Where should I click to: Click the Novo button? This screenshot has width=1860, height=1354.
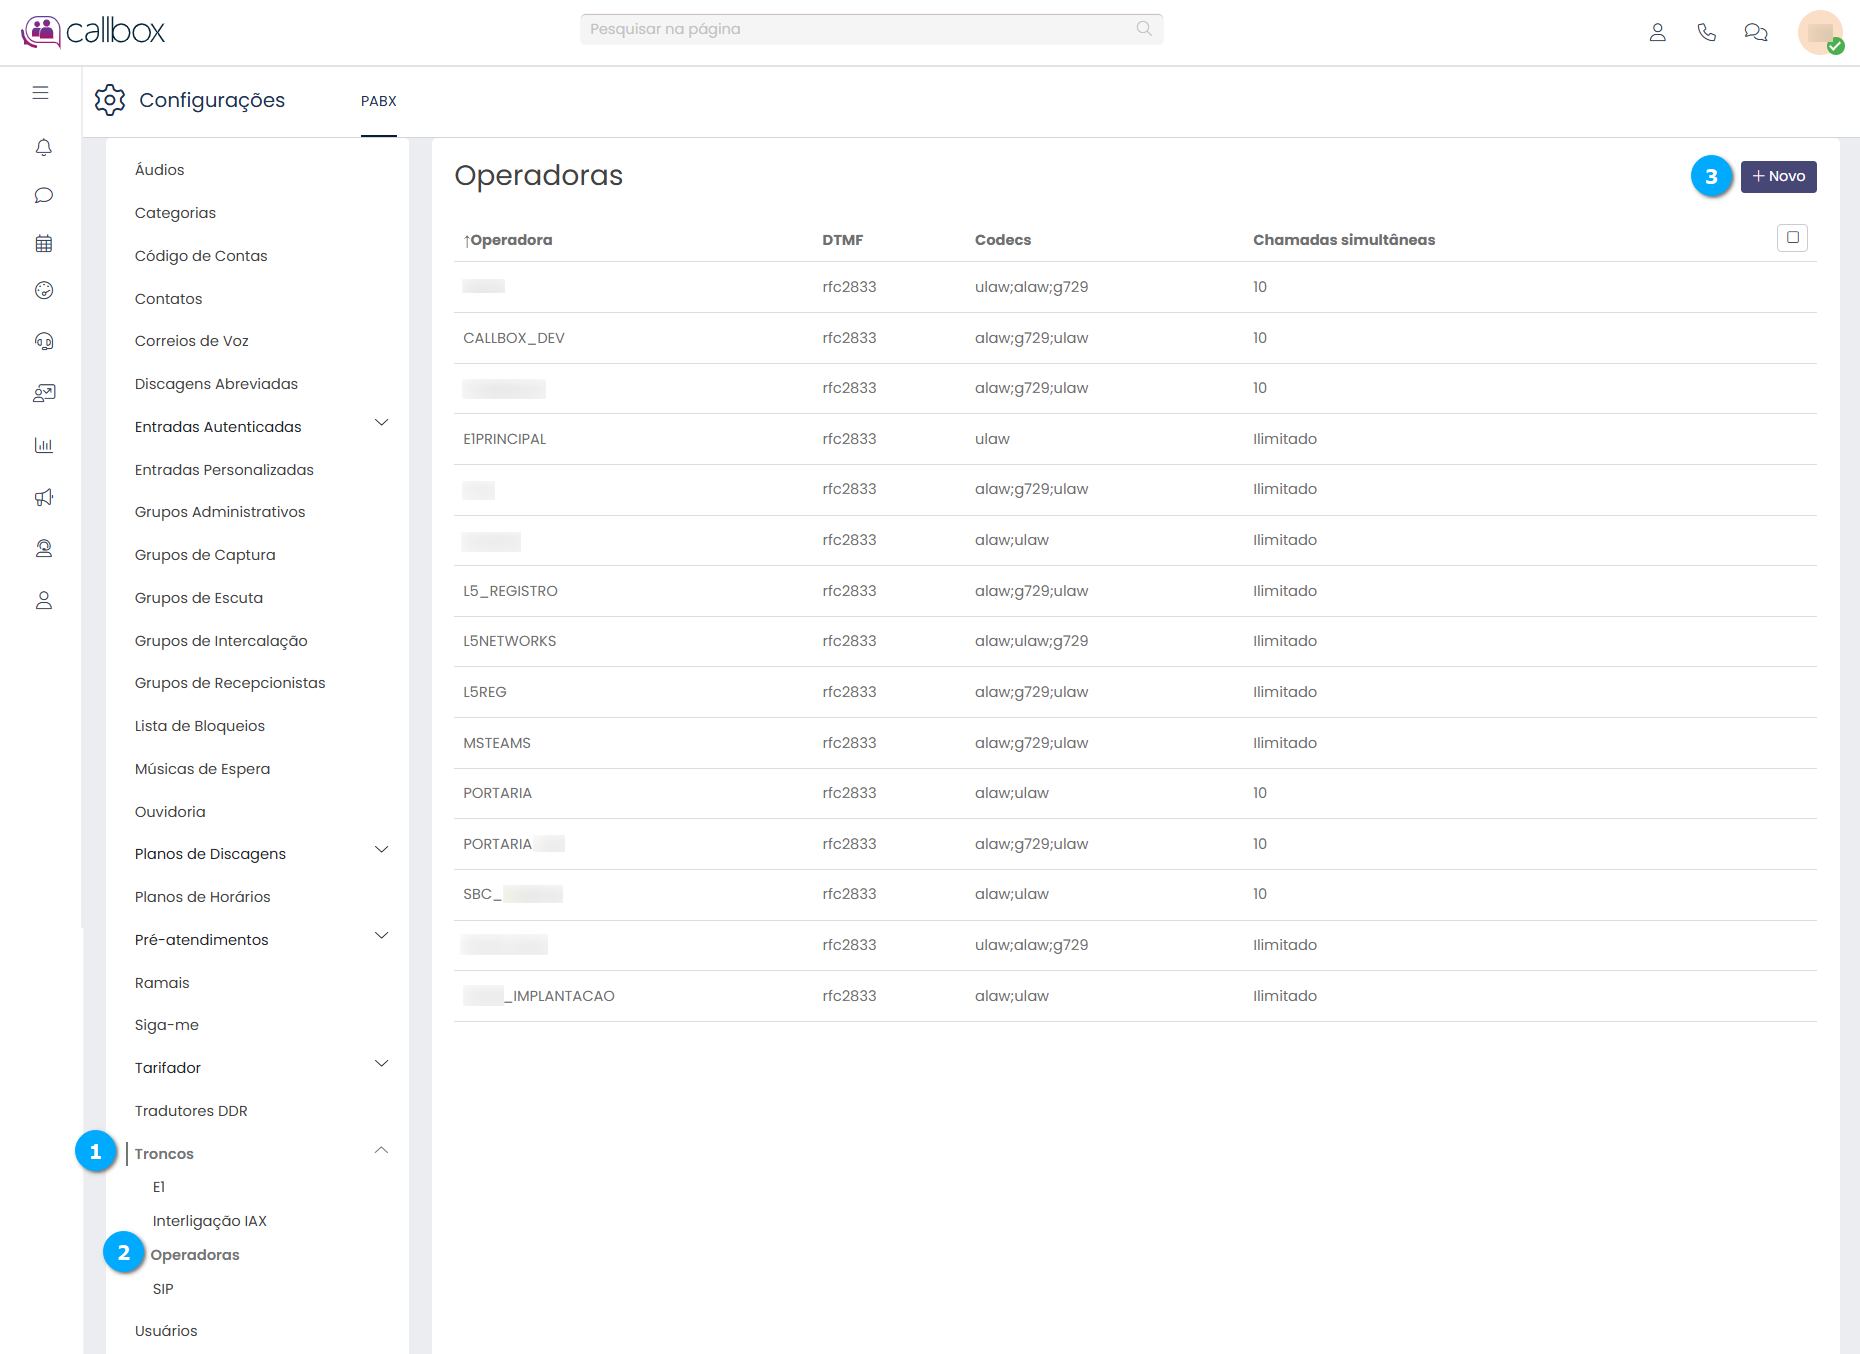[x=1778, y=177]
